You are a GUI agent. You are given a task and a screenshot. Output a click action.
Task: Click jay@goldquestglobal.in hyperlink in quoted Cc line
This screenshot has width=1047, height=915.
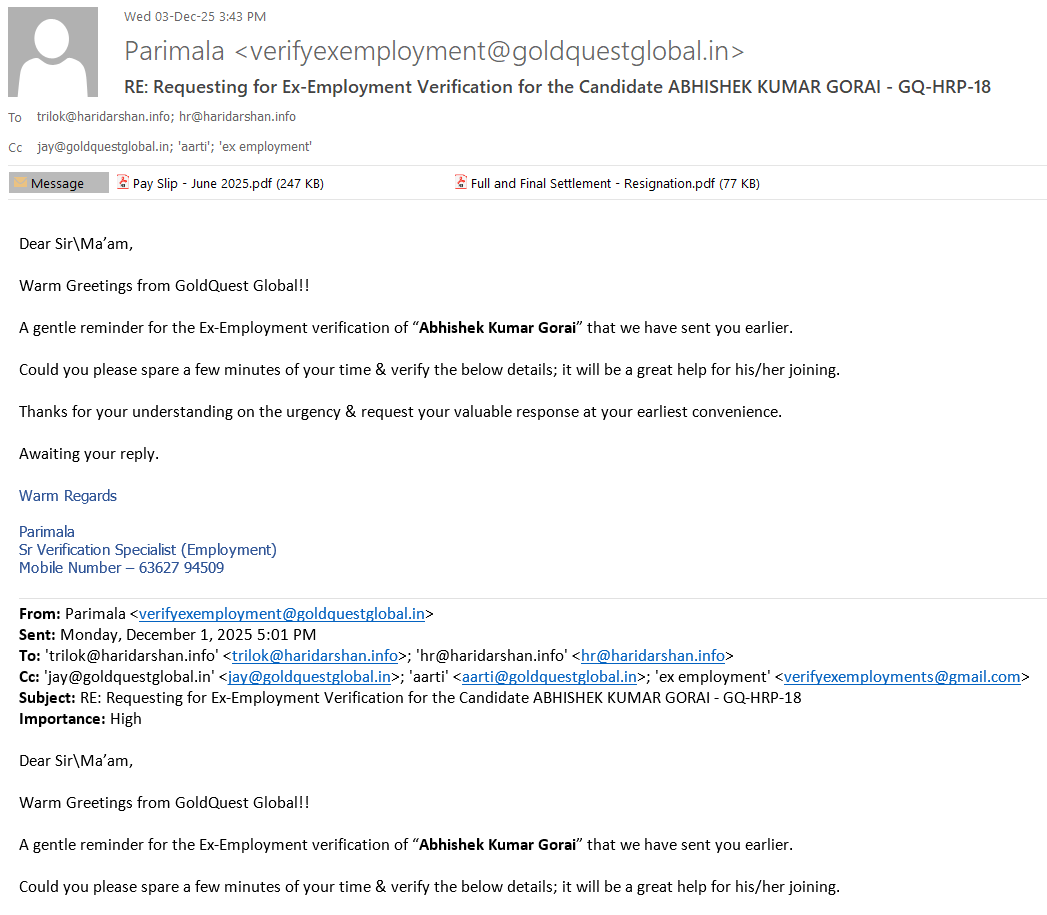tap(310, 677)
